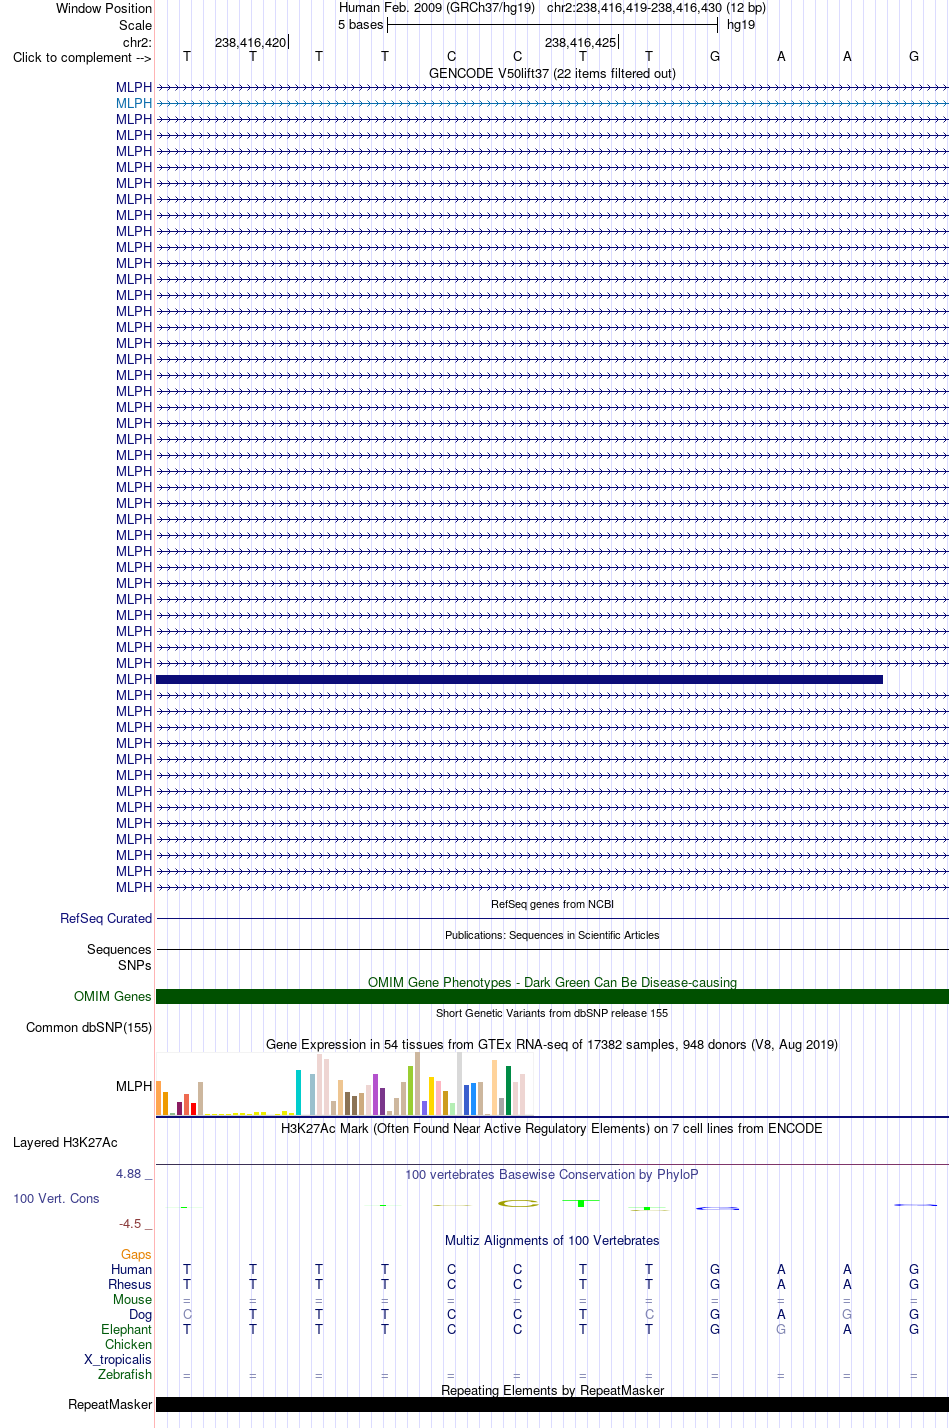Click the -4.5 PhyloP lower scale value

tap(130, 1223)
